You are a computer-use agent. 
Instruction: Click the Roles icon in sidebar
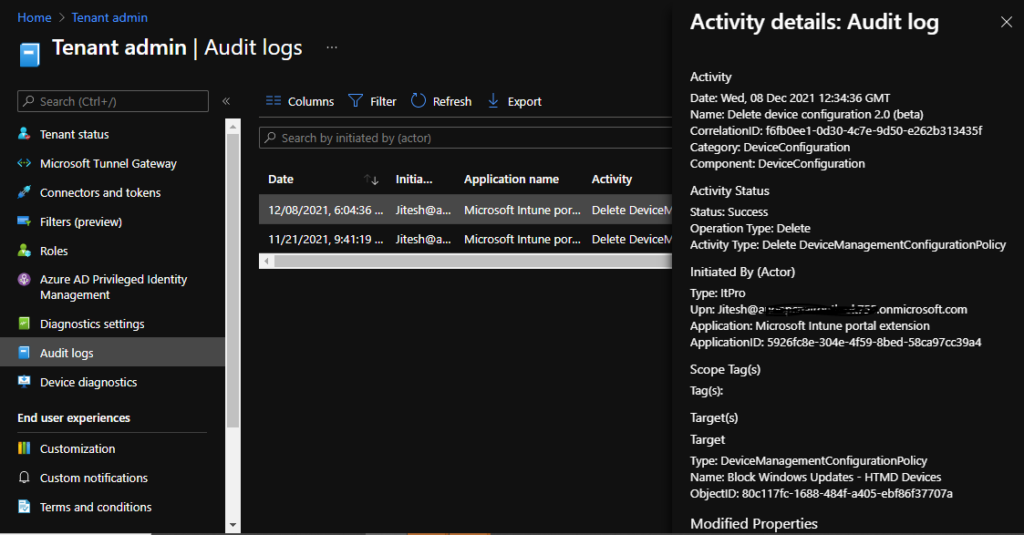click(x=24, y=250)
